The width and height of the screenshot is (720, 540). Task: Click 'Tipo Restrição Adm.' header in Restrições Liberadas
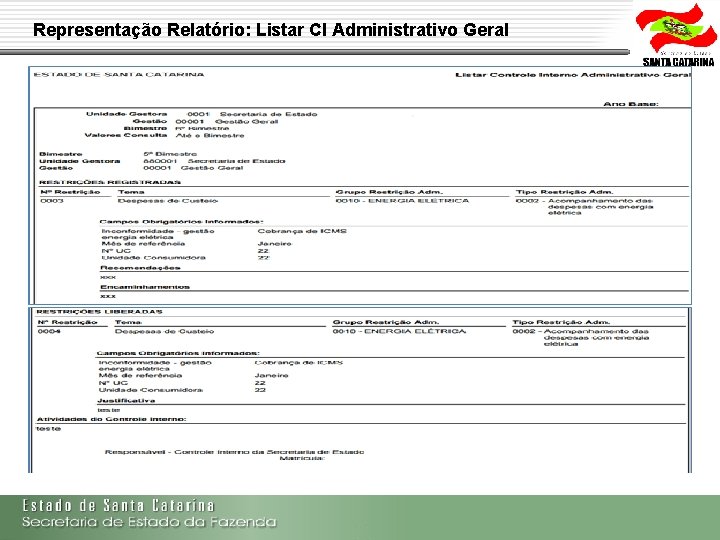(561, 322)
